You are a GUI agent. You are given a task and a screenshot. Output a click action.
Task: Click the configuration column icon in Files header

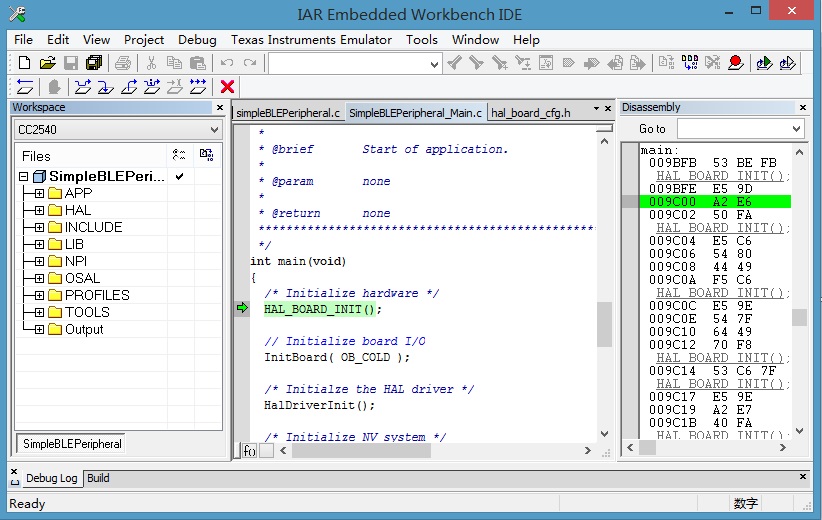[x=179, y=155]
